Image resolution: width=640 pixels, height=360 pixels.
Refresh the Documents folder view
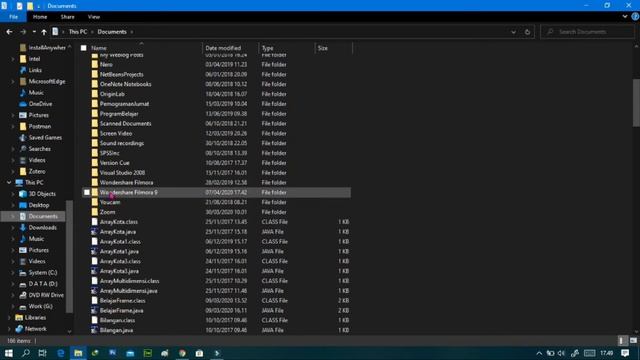pos(527,32)
